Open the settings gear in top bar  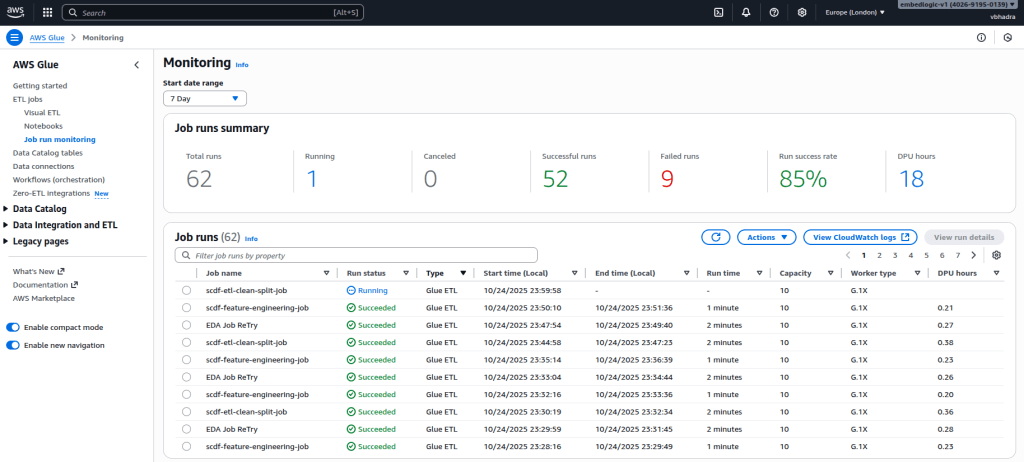pyautogui.click(x=802, y=12)
